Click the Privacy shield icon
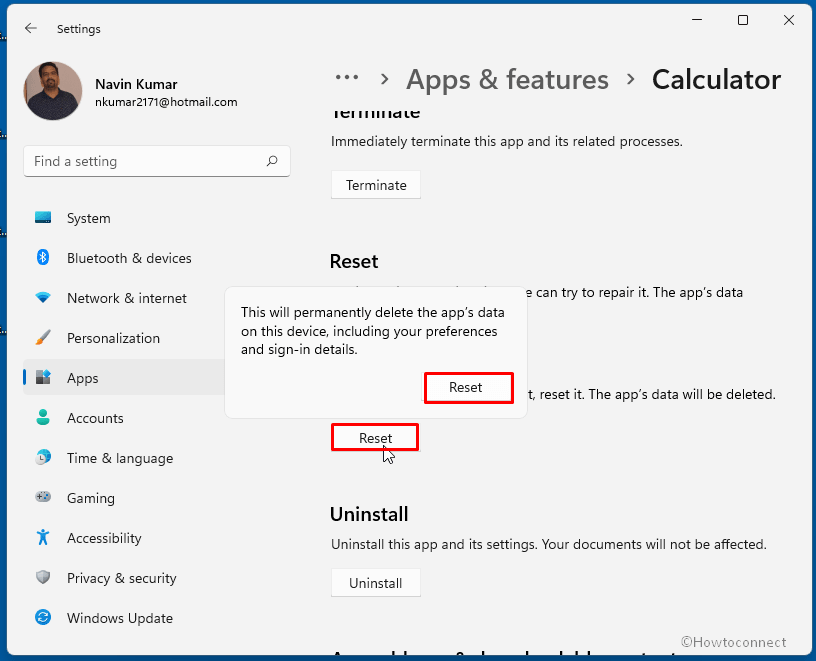Screen dimensions: 816x661 [x=43, y=577]
